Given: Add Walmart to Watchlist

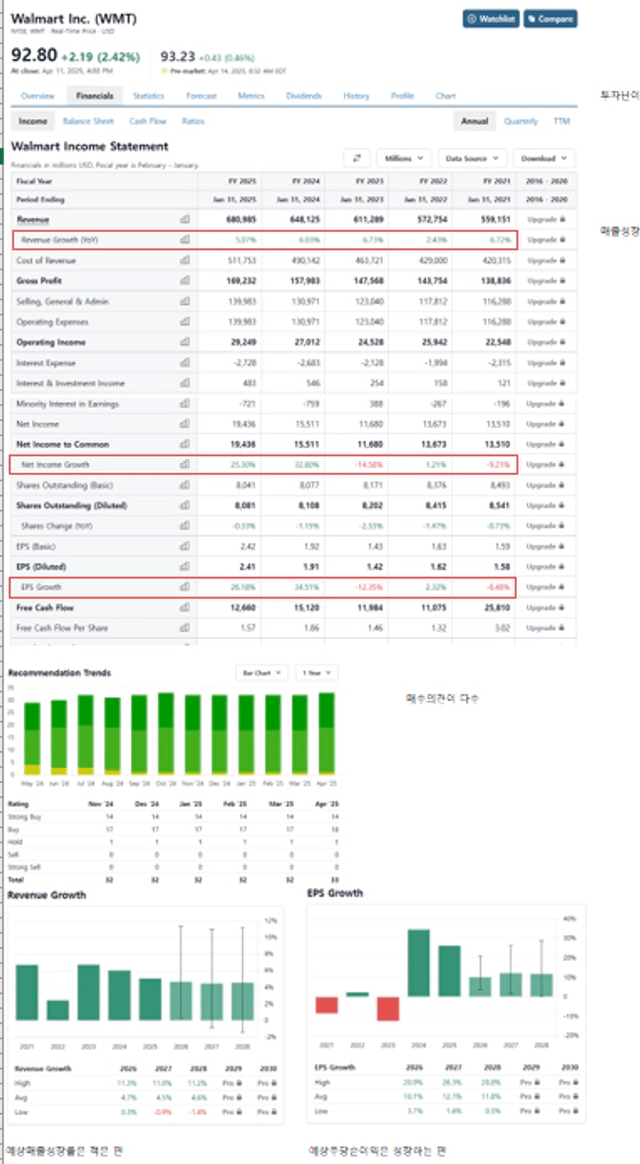Looking at the screenshot, I should [x=491, y=19].
